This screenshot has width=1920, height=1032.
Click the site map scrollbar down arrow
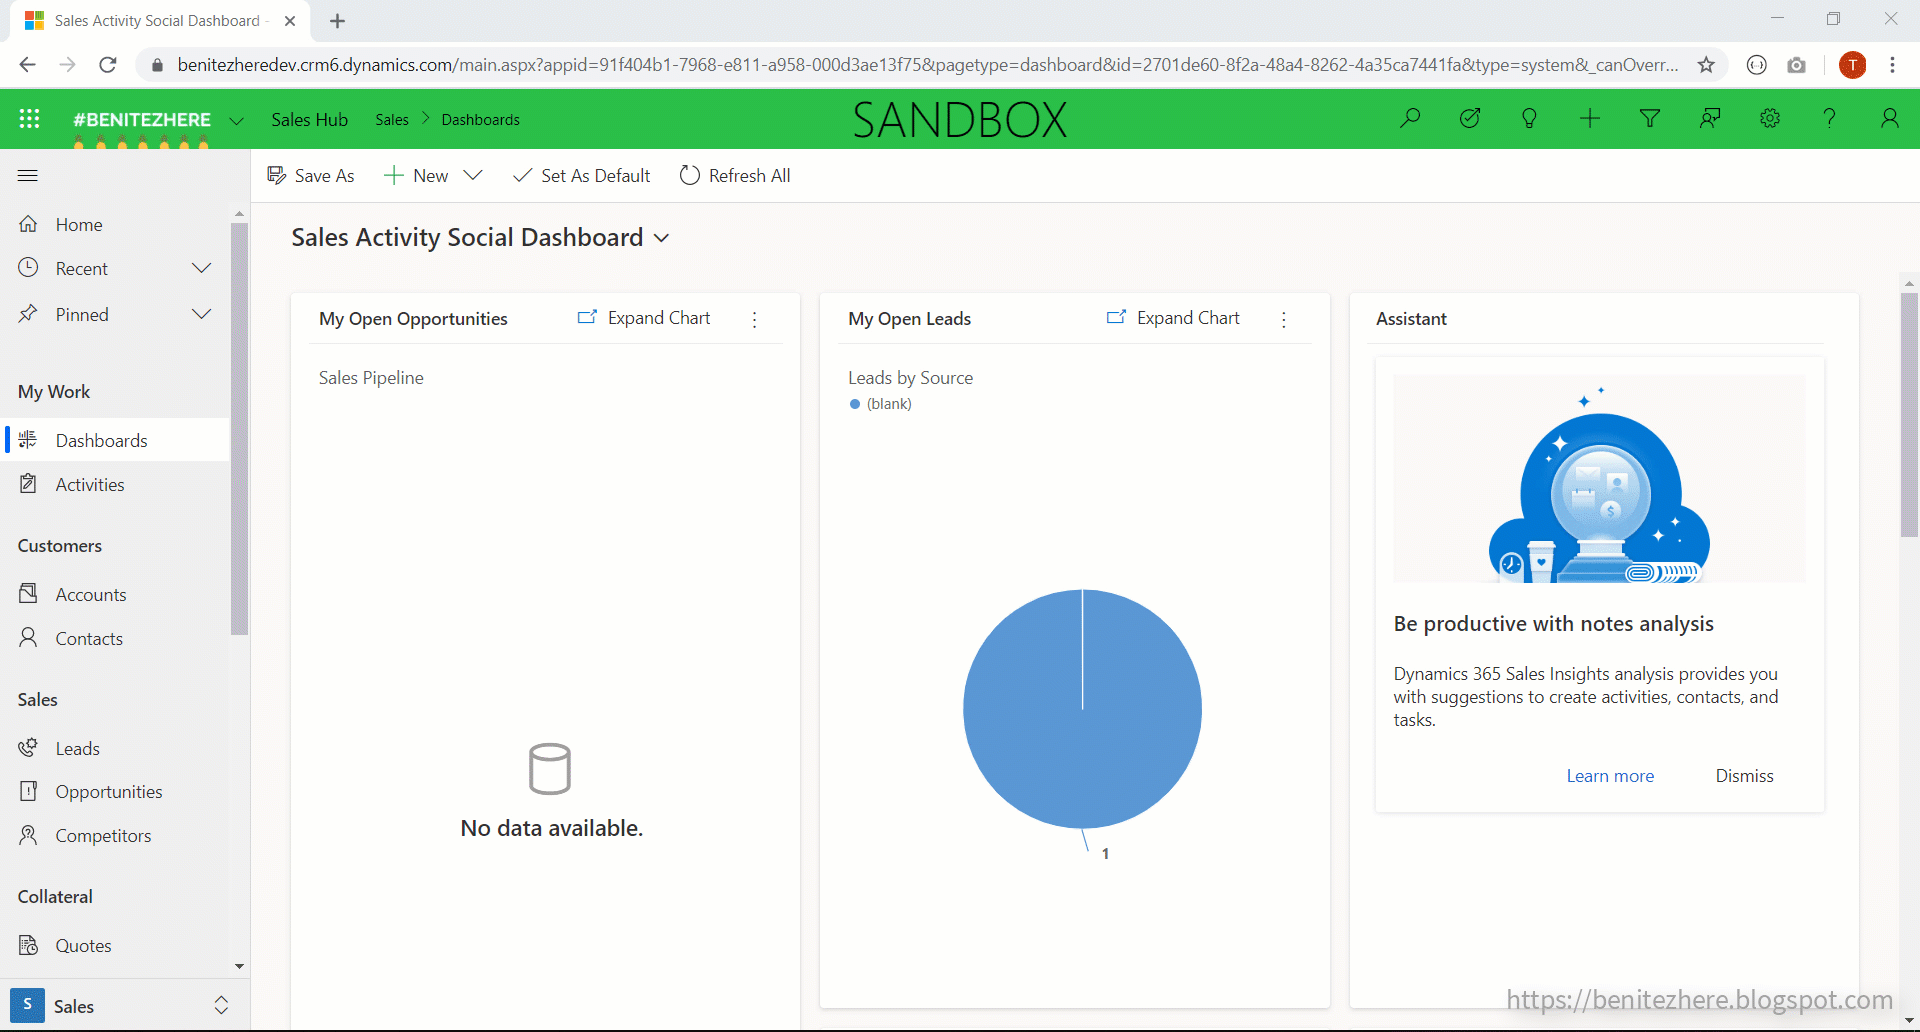[239, 966]
